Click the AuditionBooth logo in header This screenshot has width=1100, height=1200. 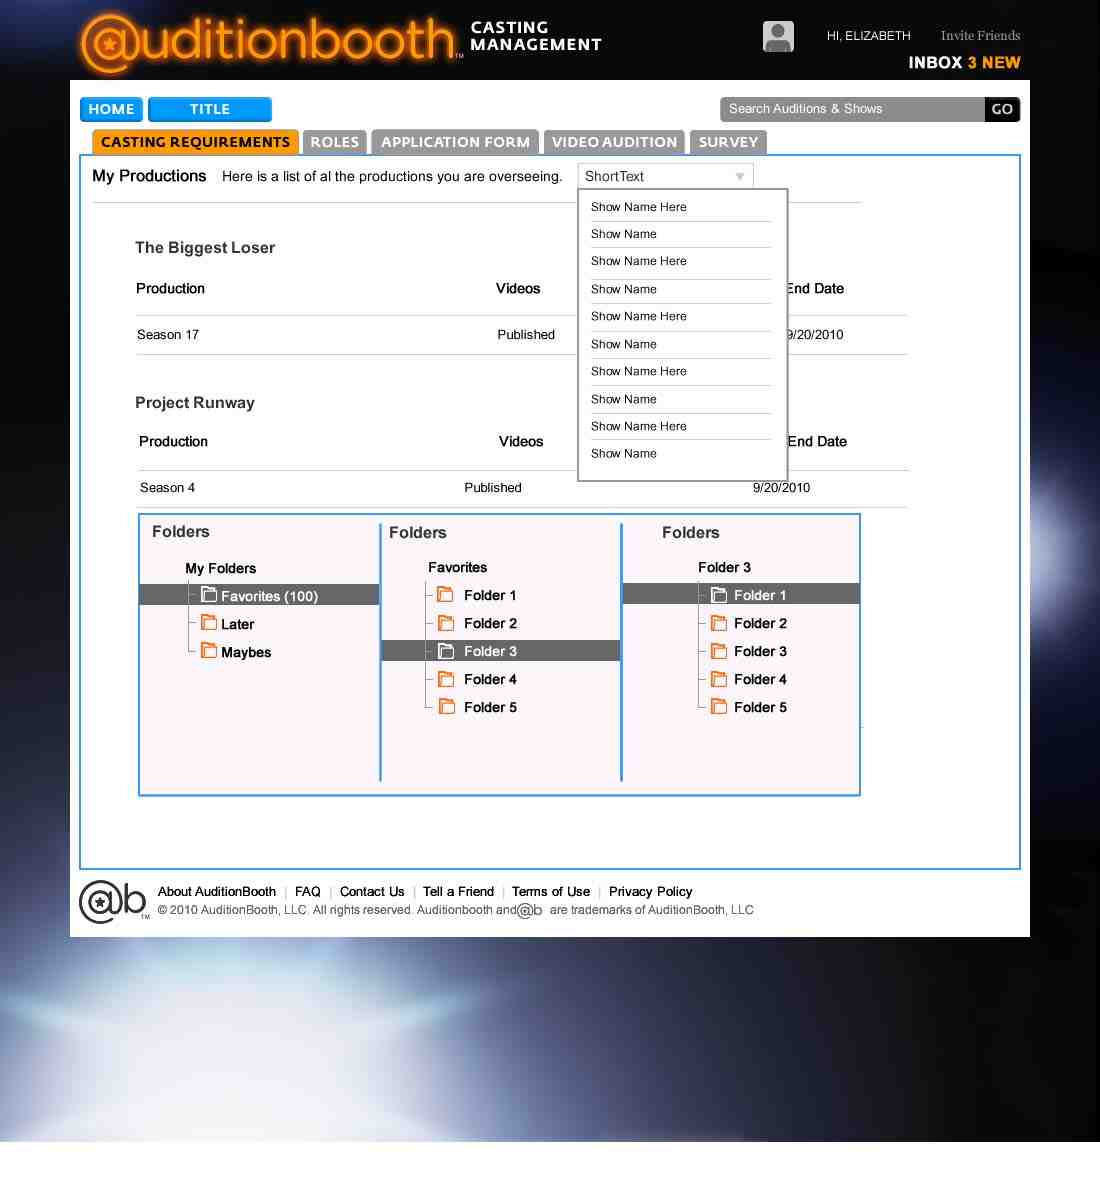pyautogui.click(x=270, y=42)
